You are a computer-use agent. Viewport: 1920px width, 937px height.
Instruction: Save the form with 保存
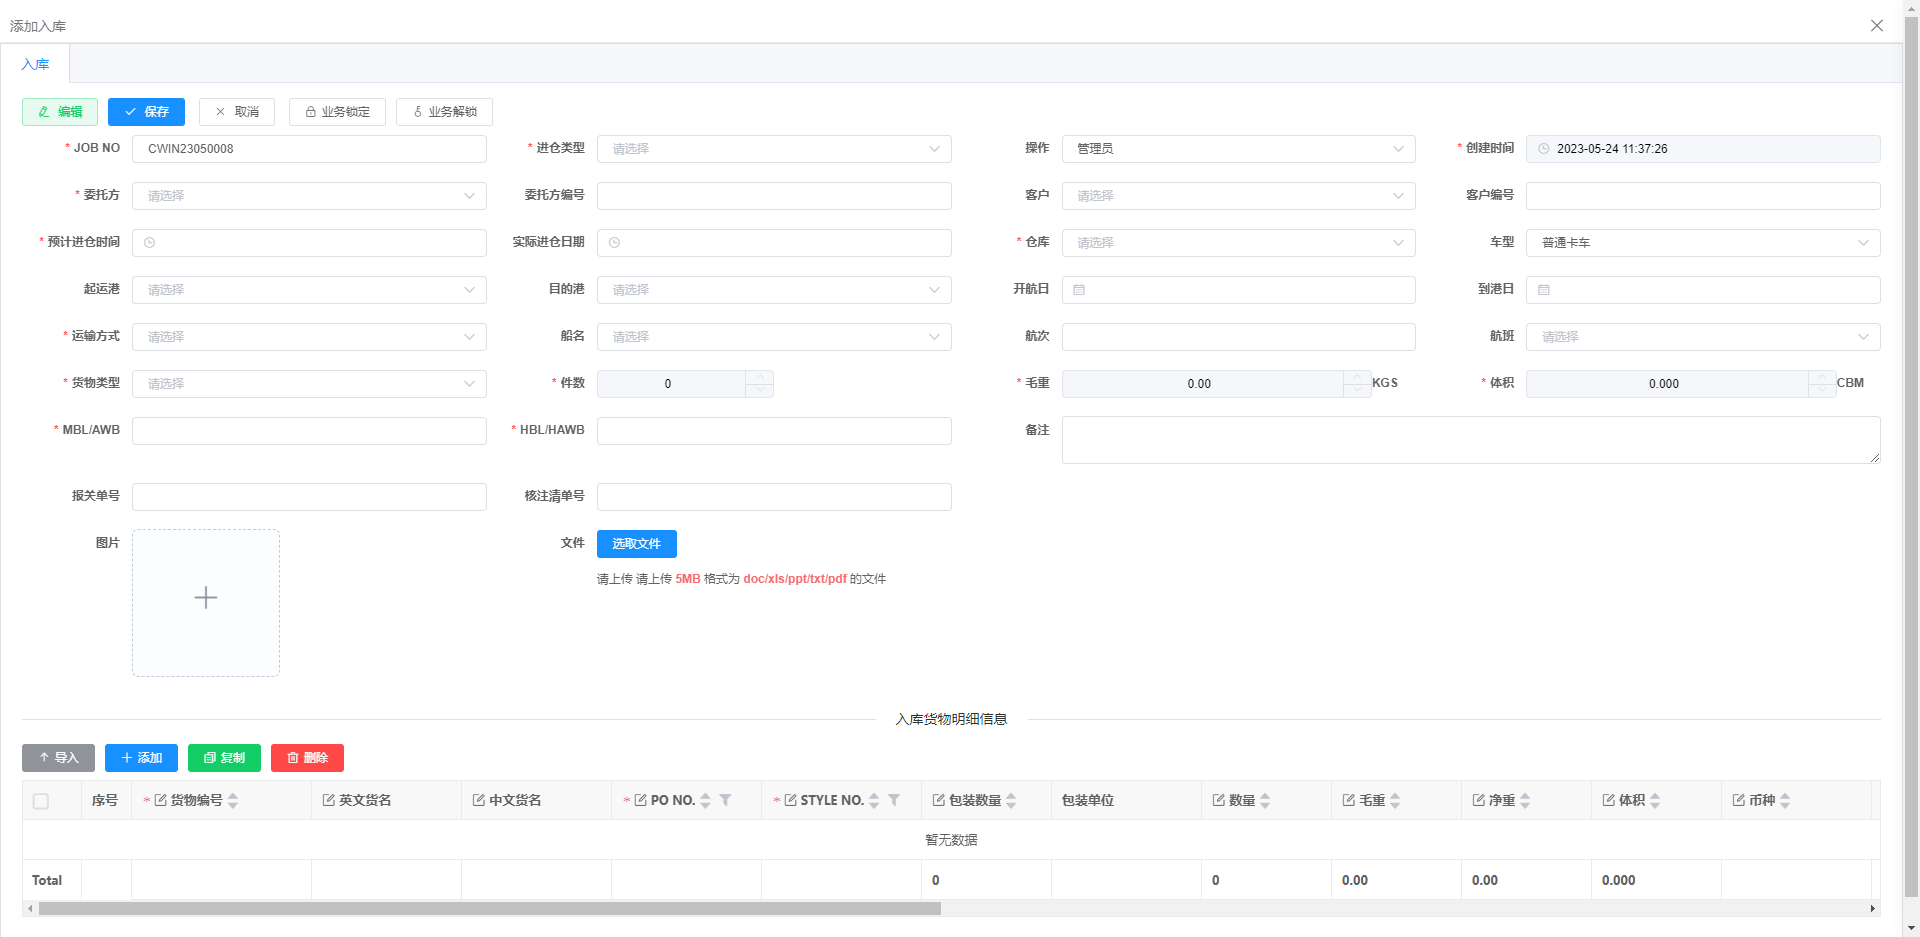point(146,112)
